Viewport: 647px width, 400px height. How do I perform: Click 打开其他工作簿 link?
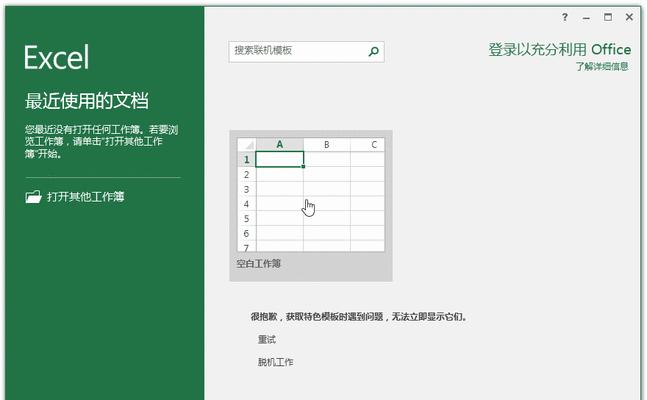point(85,196)
